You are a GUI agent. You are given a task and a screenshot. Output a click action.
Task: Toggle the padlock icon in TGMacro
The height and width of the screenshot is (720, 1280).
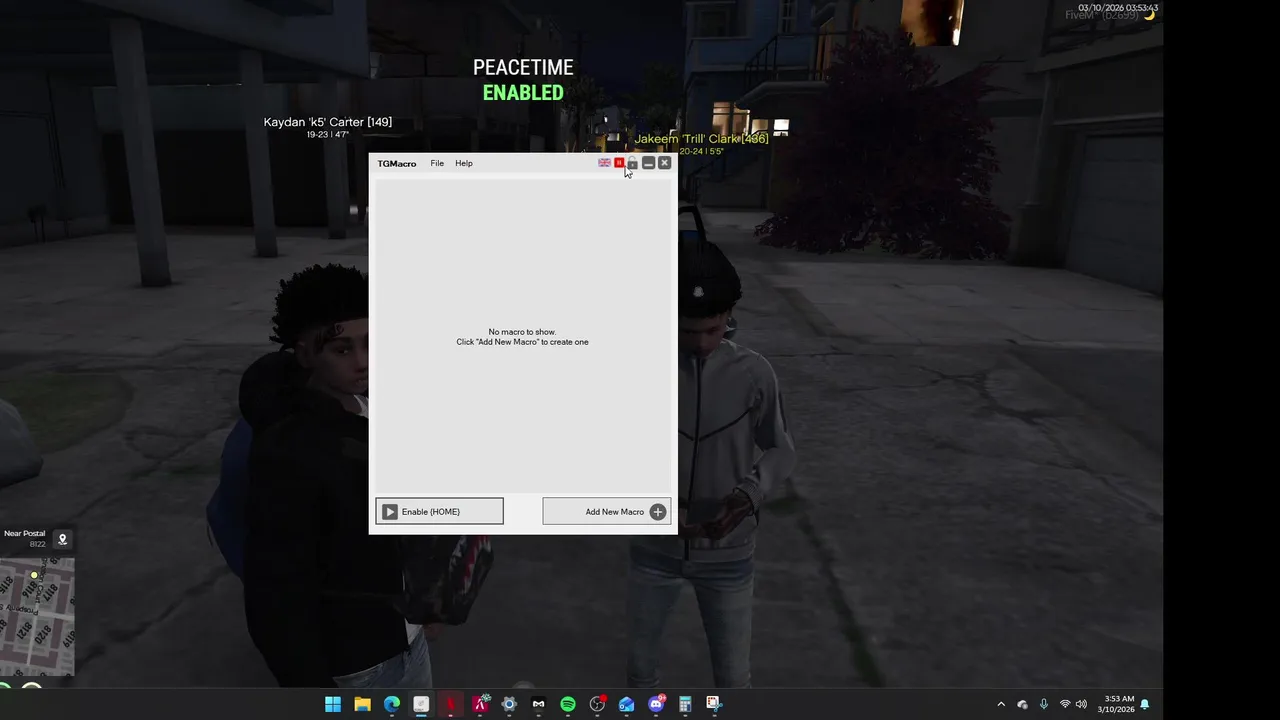tap(632, 163)
